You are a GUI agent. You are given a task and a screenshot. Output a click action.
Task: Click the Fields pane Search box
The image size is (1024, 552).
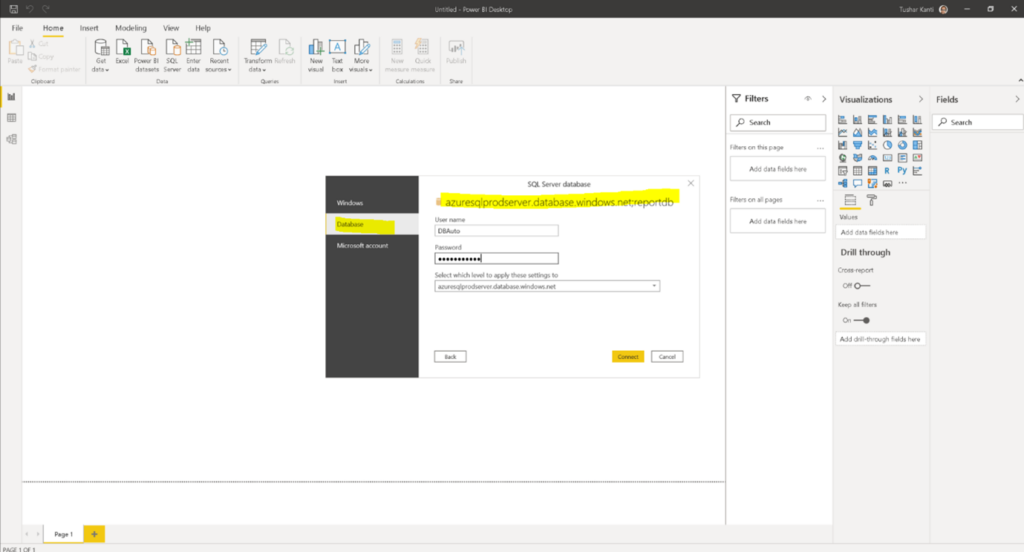pyautogui.click(x=978, y=122)
